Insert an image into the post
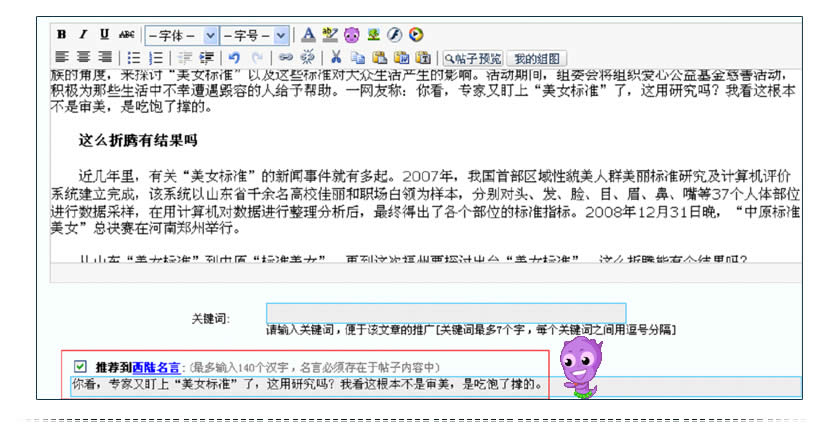 coord(373,35)
